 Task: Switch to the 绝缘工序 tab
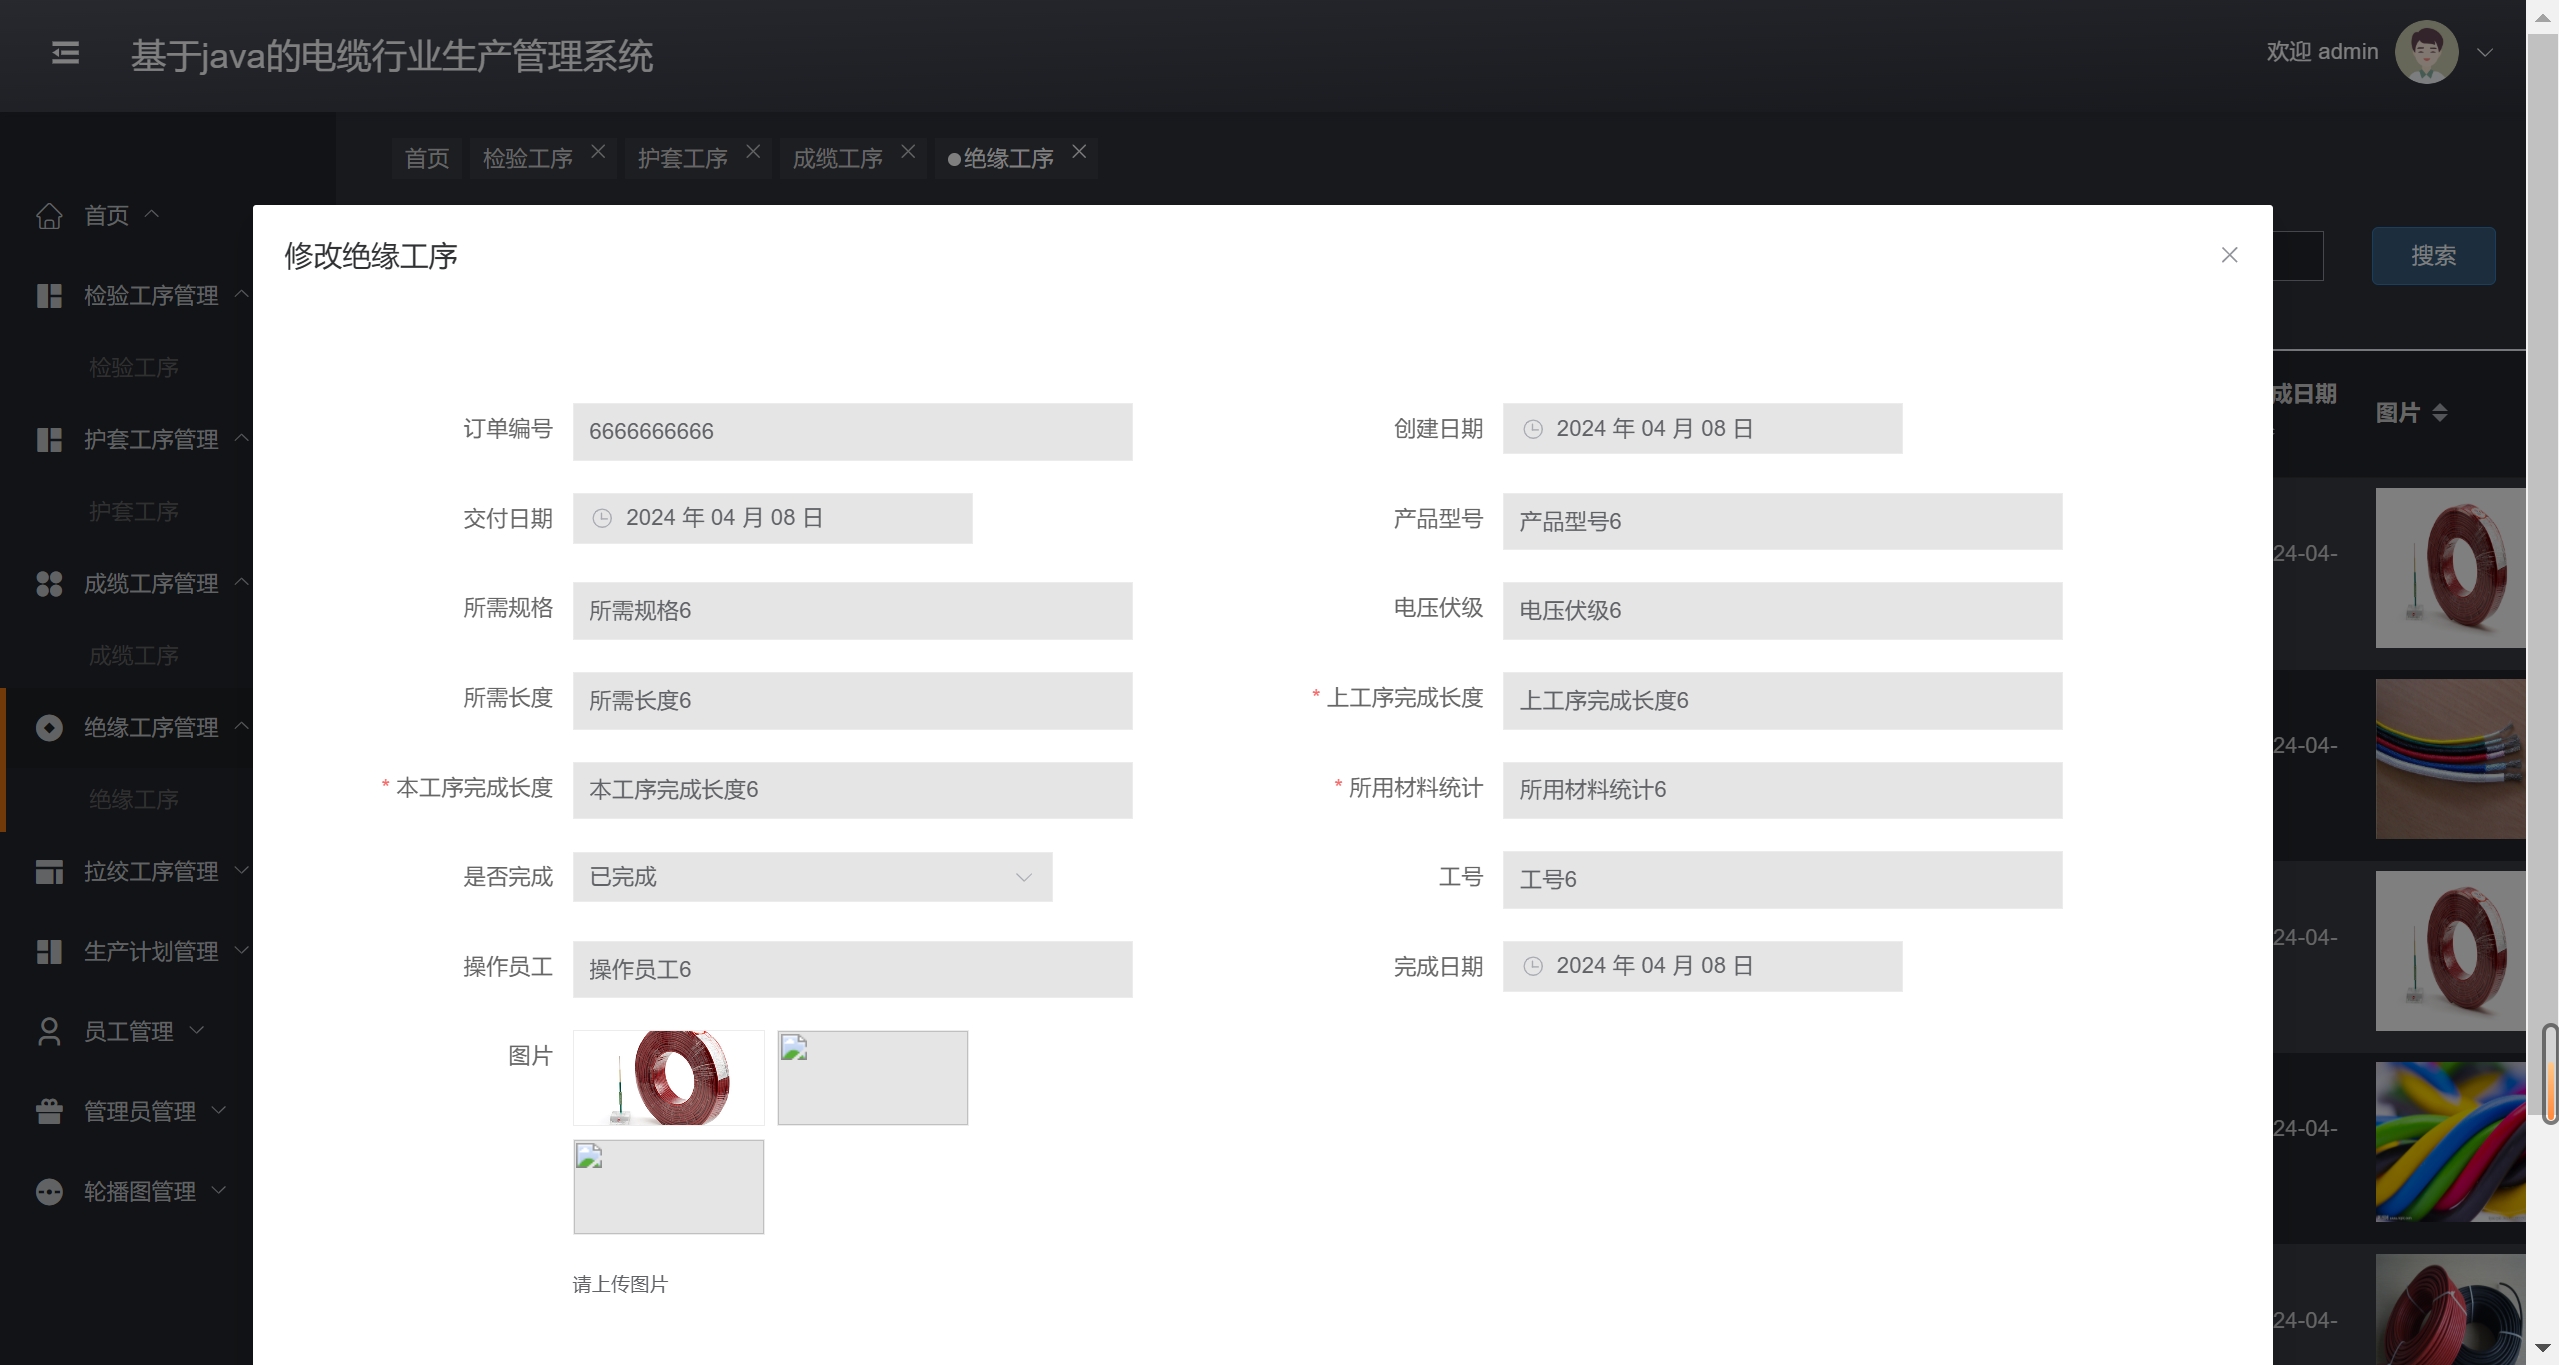[x=1008, y=158]
